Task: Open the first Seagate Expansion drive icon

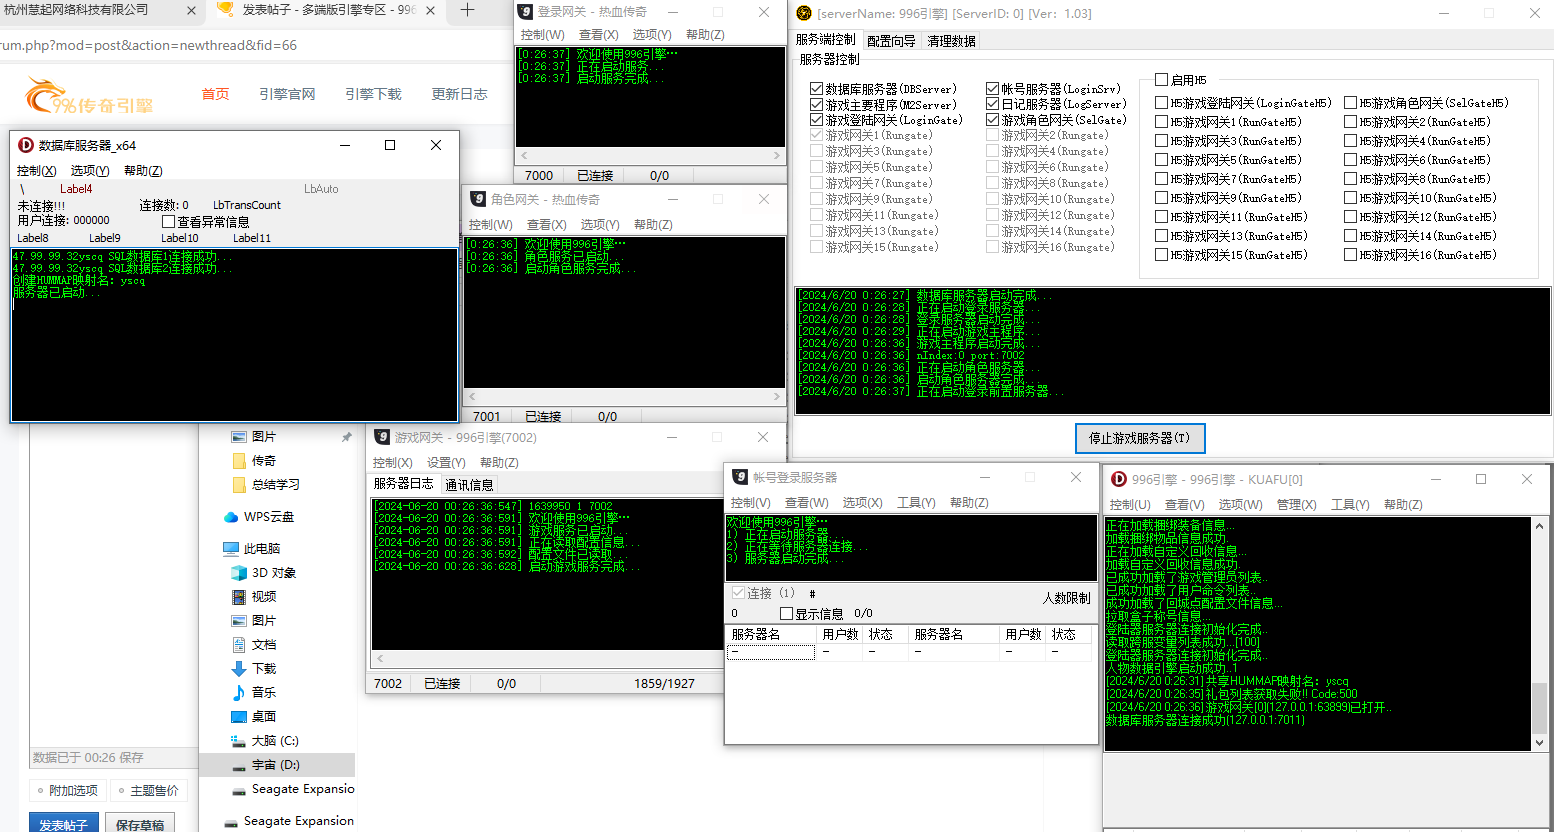Action: (239, 790)
